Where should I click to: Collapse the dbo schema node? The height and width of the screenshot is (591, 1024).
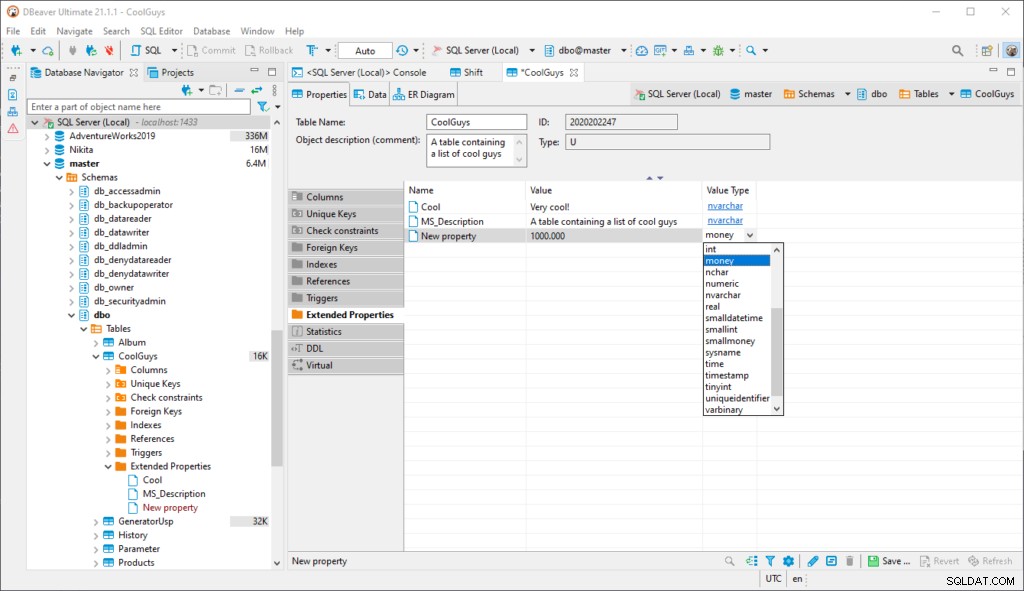coord(72,315)
